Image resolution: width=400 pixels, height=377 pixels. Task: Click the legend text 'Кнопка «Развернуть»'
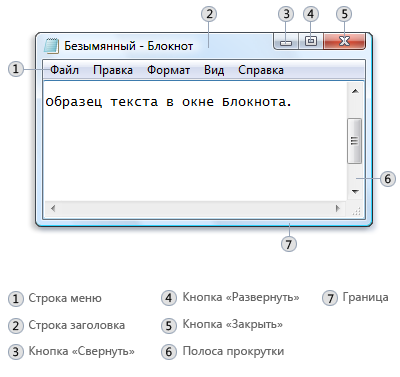tap(241, 297)
